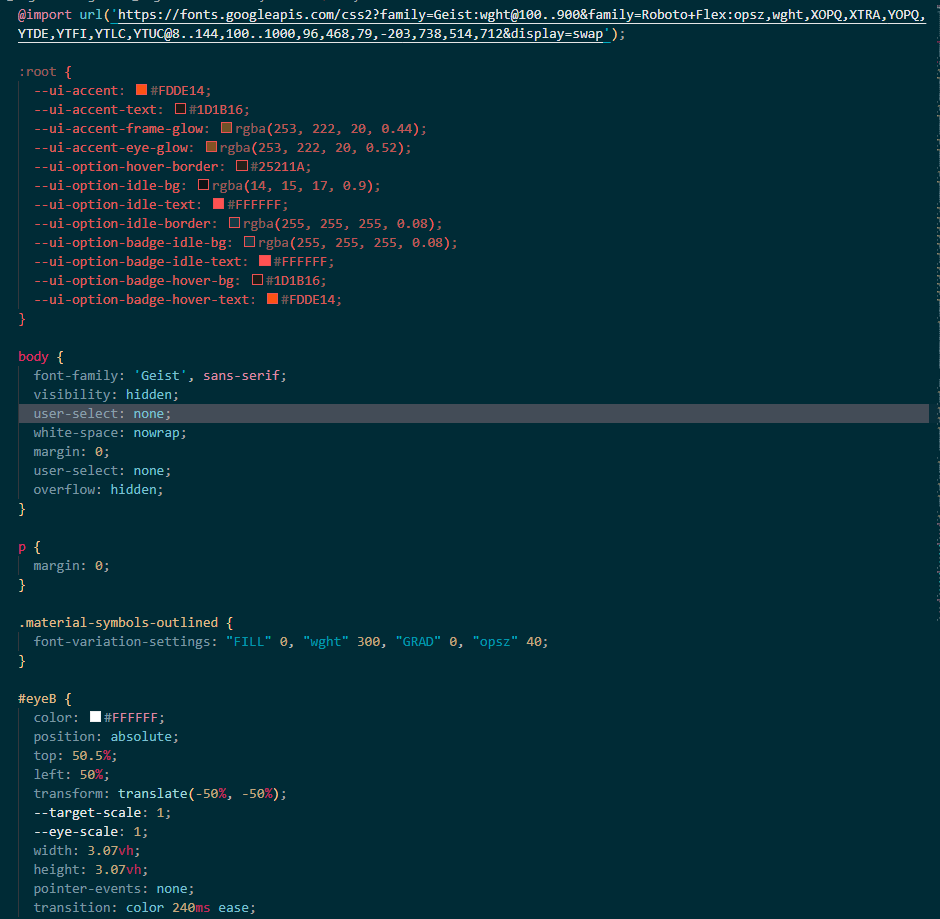Click the p selector

(x=22, y=547)
